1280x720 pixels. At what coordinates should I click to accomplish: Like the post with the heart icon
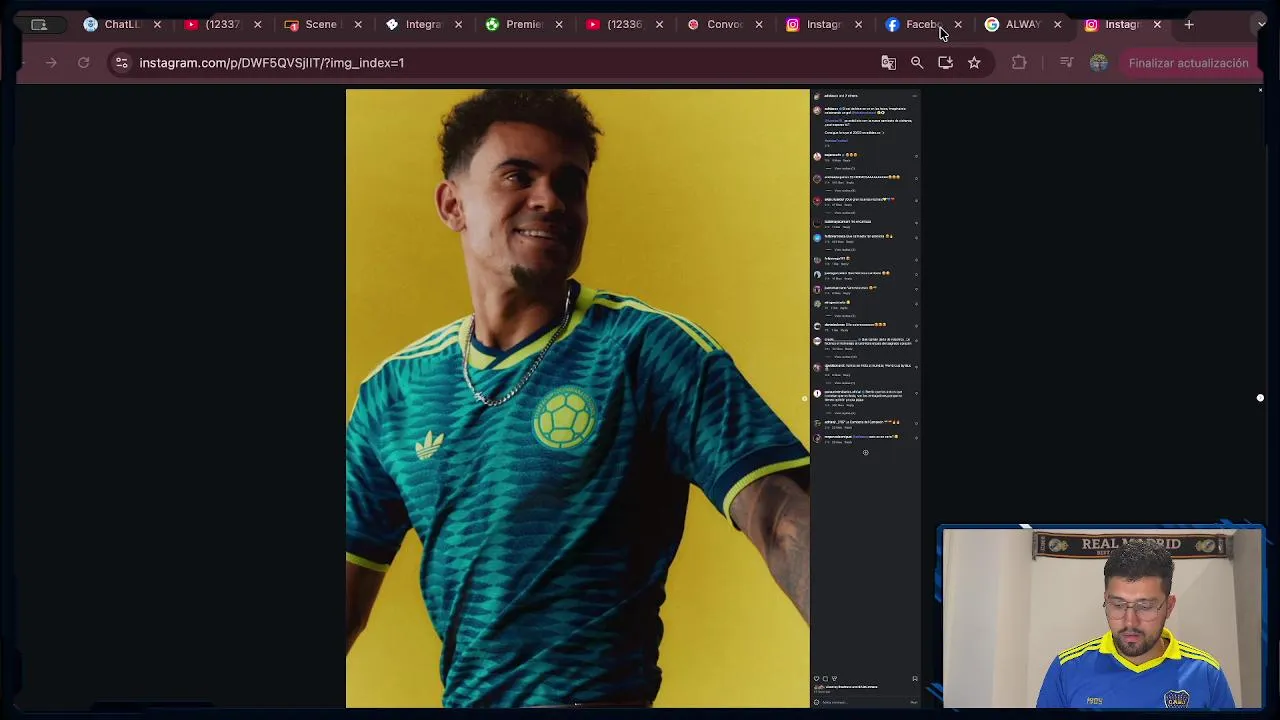coord(816,679)
